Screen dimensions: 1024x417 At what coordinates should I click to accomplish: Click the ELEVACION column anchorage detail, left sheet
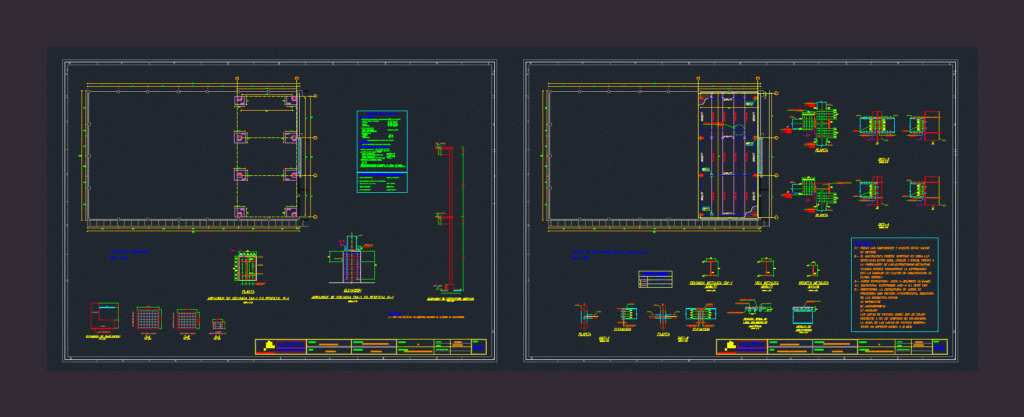pos(353,258)
